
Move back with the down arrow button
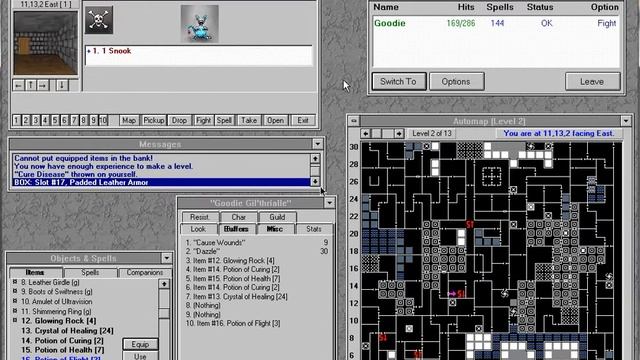coord(62,85)
